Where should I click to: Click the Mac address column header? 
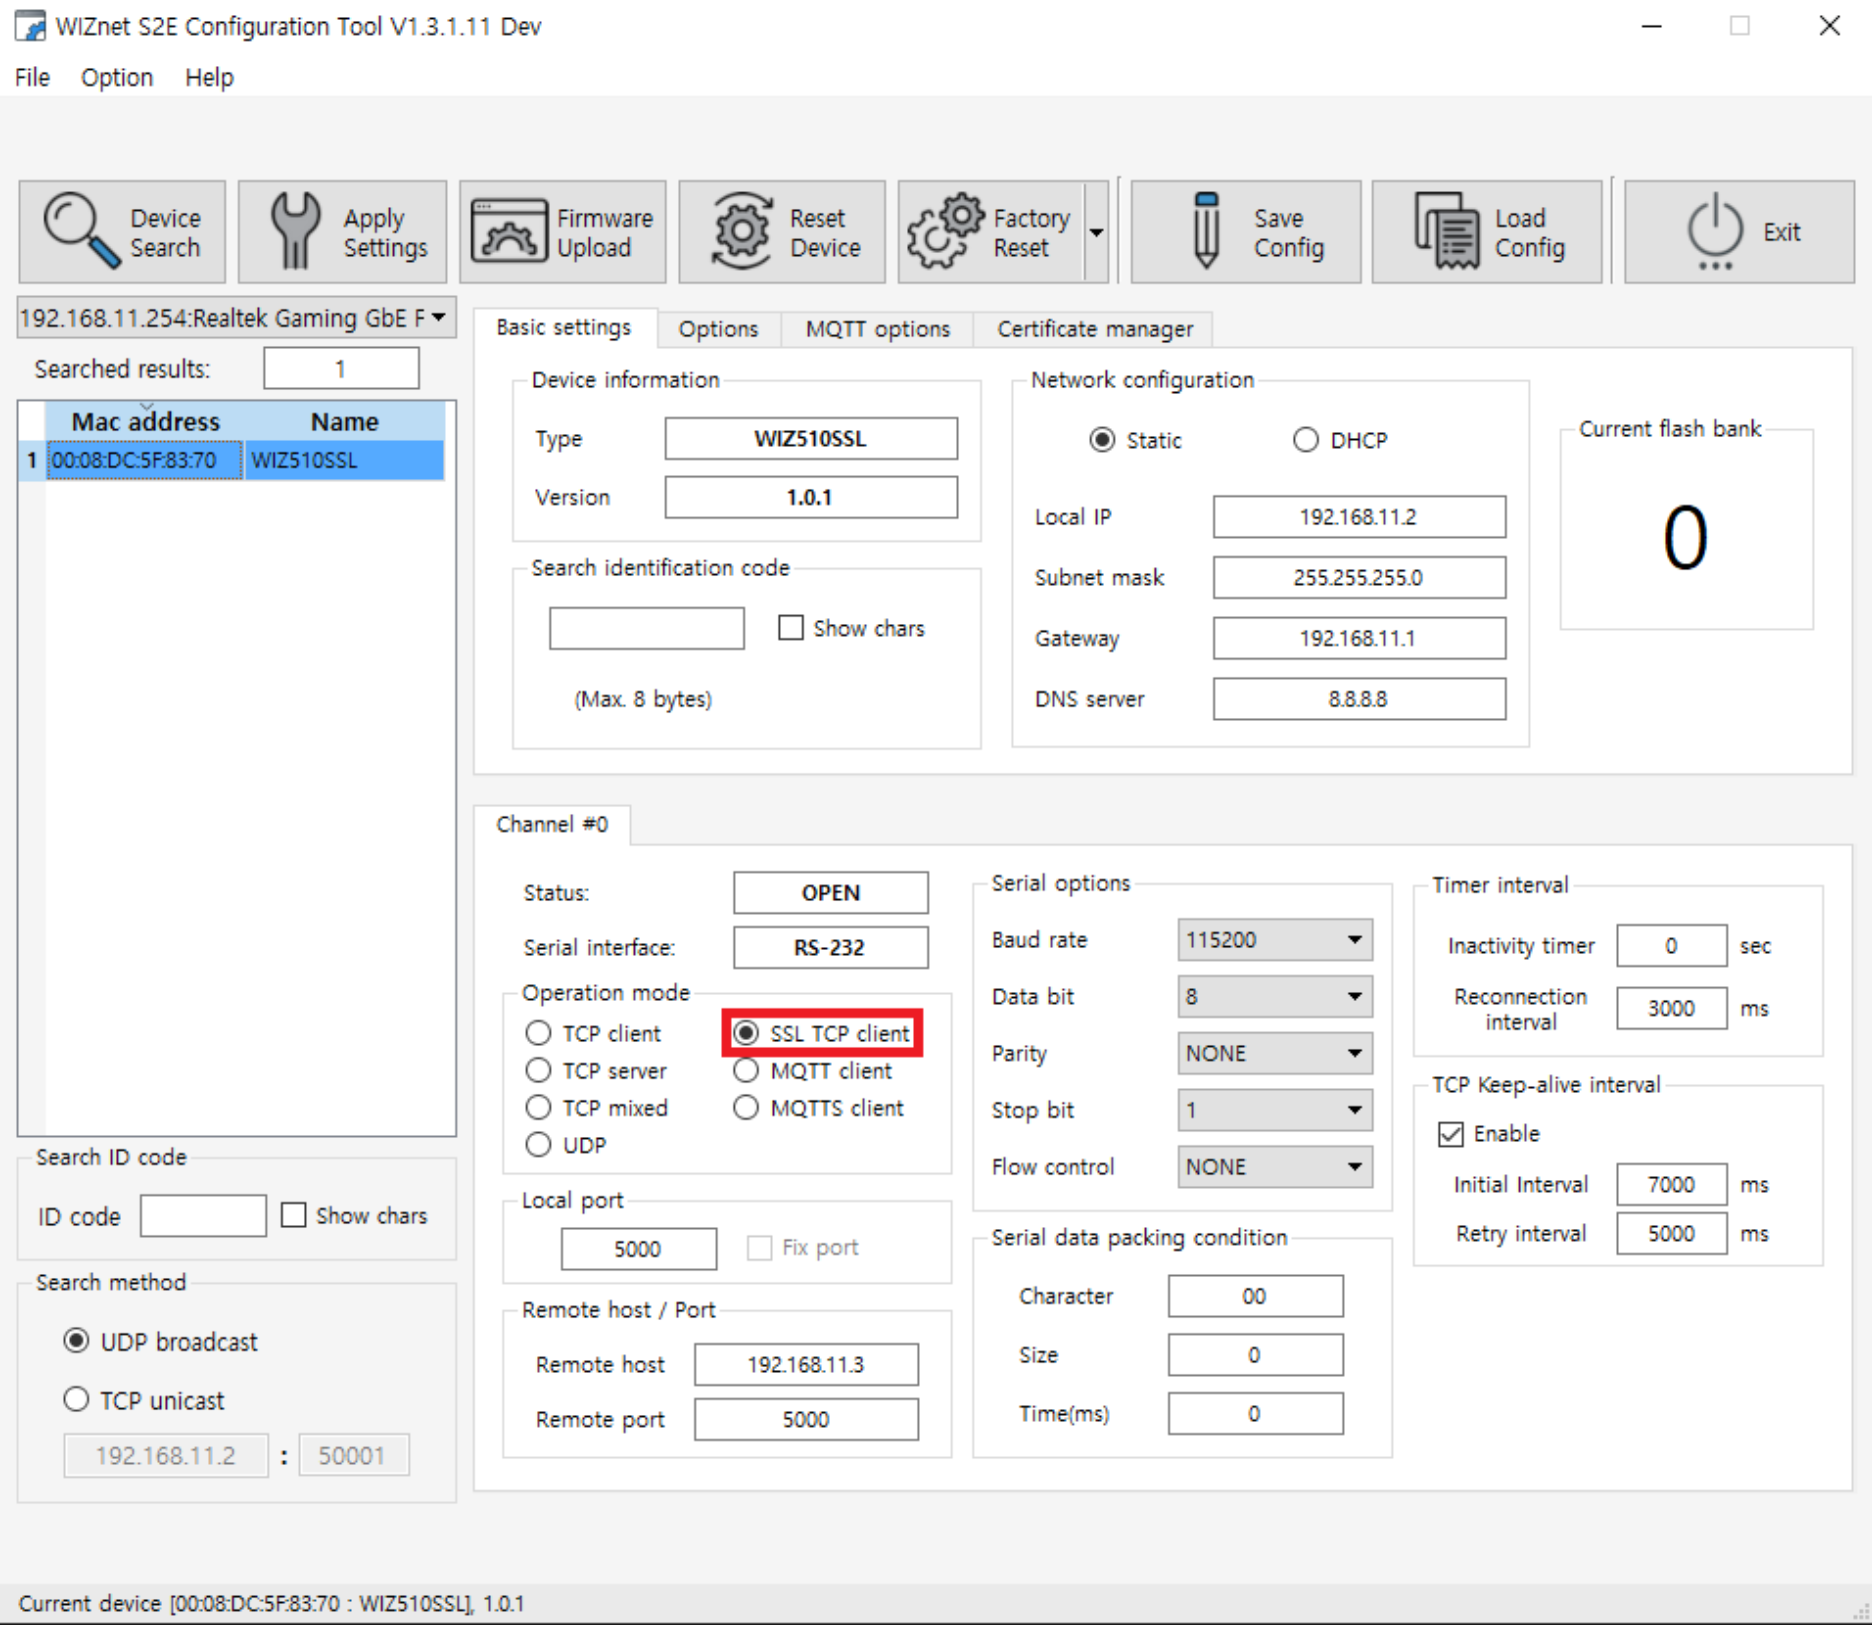[x=145, y=421]
